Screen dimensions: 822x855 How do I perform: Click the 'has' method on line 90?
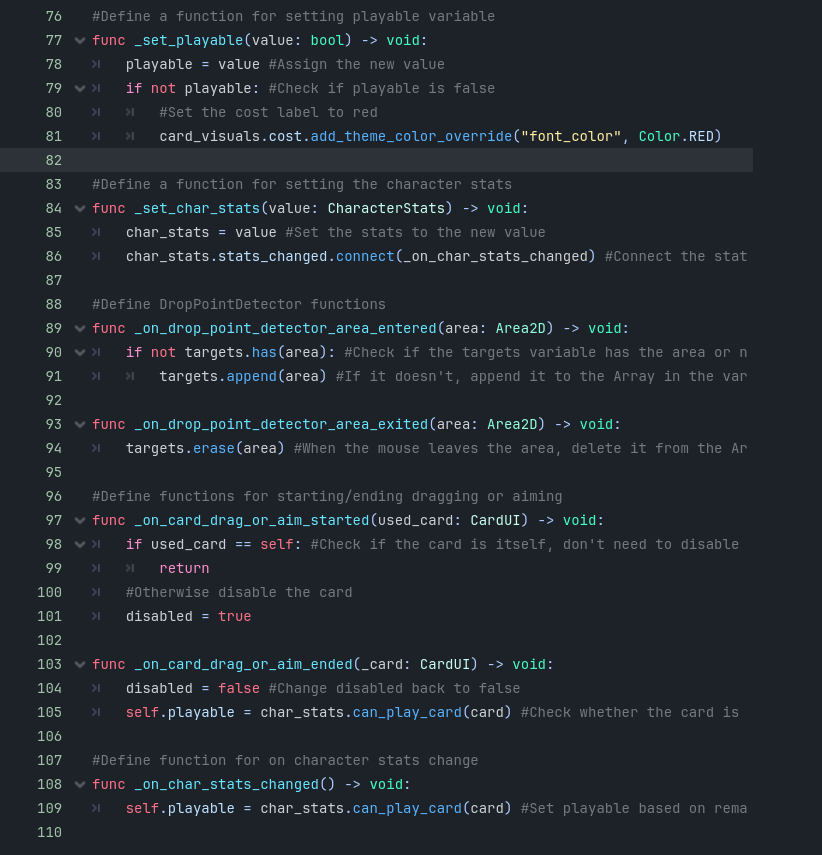click(x=264, y=352)
